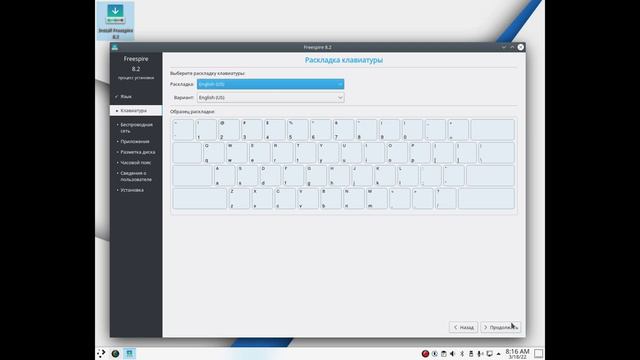The image size is (640, 360).
Task: Click the Q key in the keyboard preview
Action: pyautogui.click(x=214, y=153)
